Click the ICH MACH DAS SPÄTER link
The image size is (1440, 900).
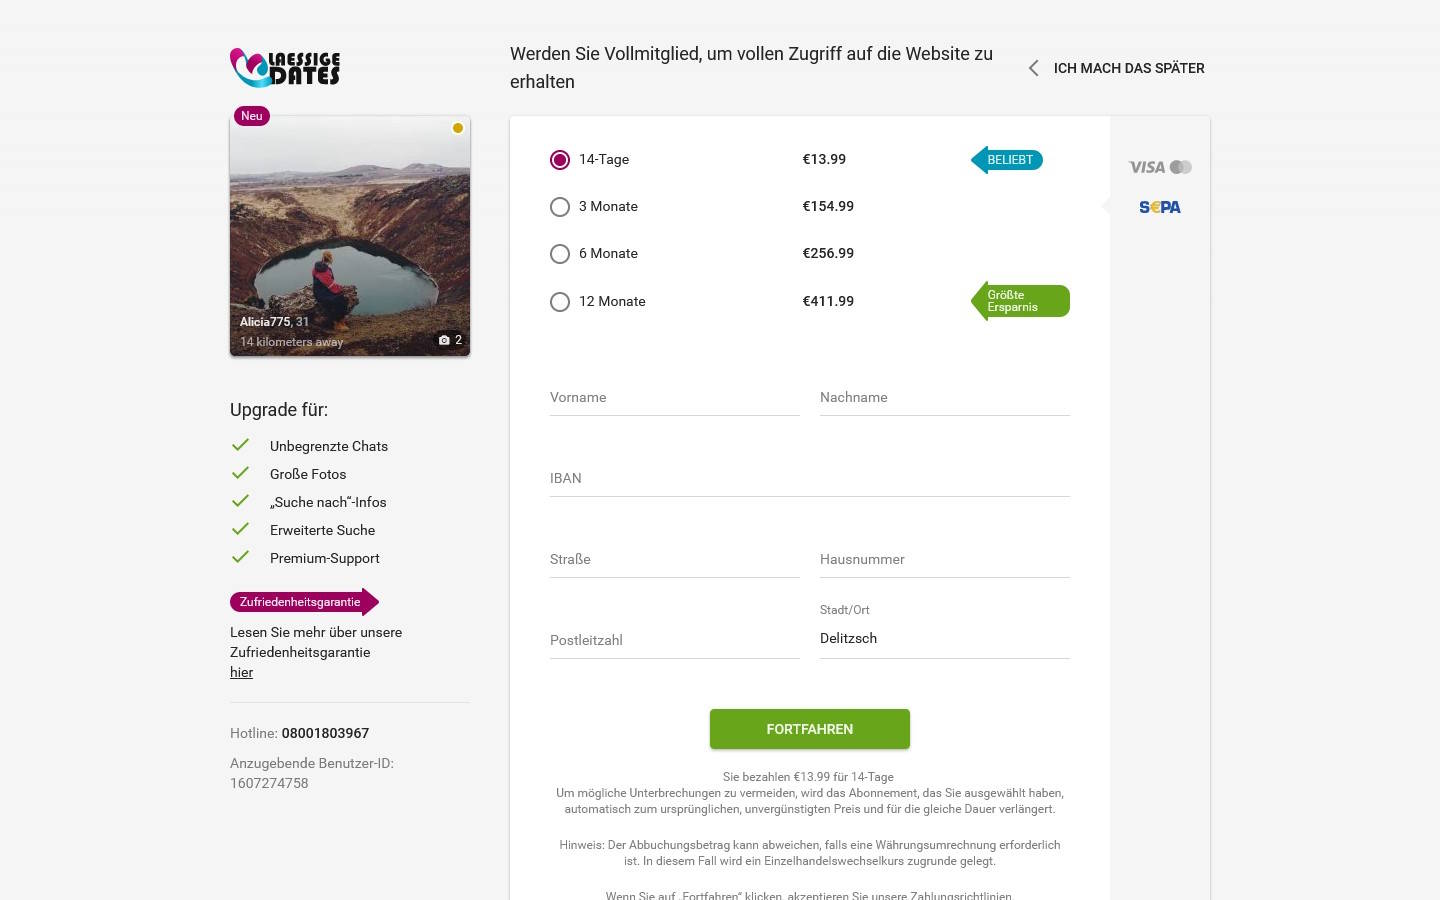(1129, 68)
